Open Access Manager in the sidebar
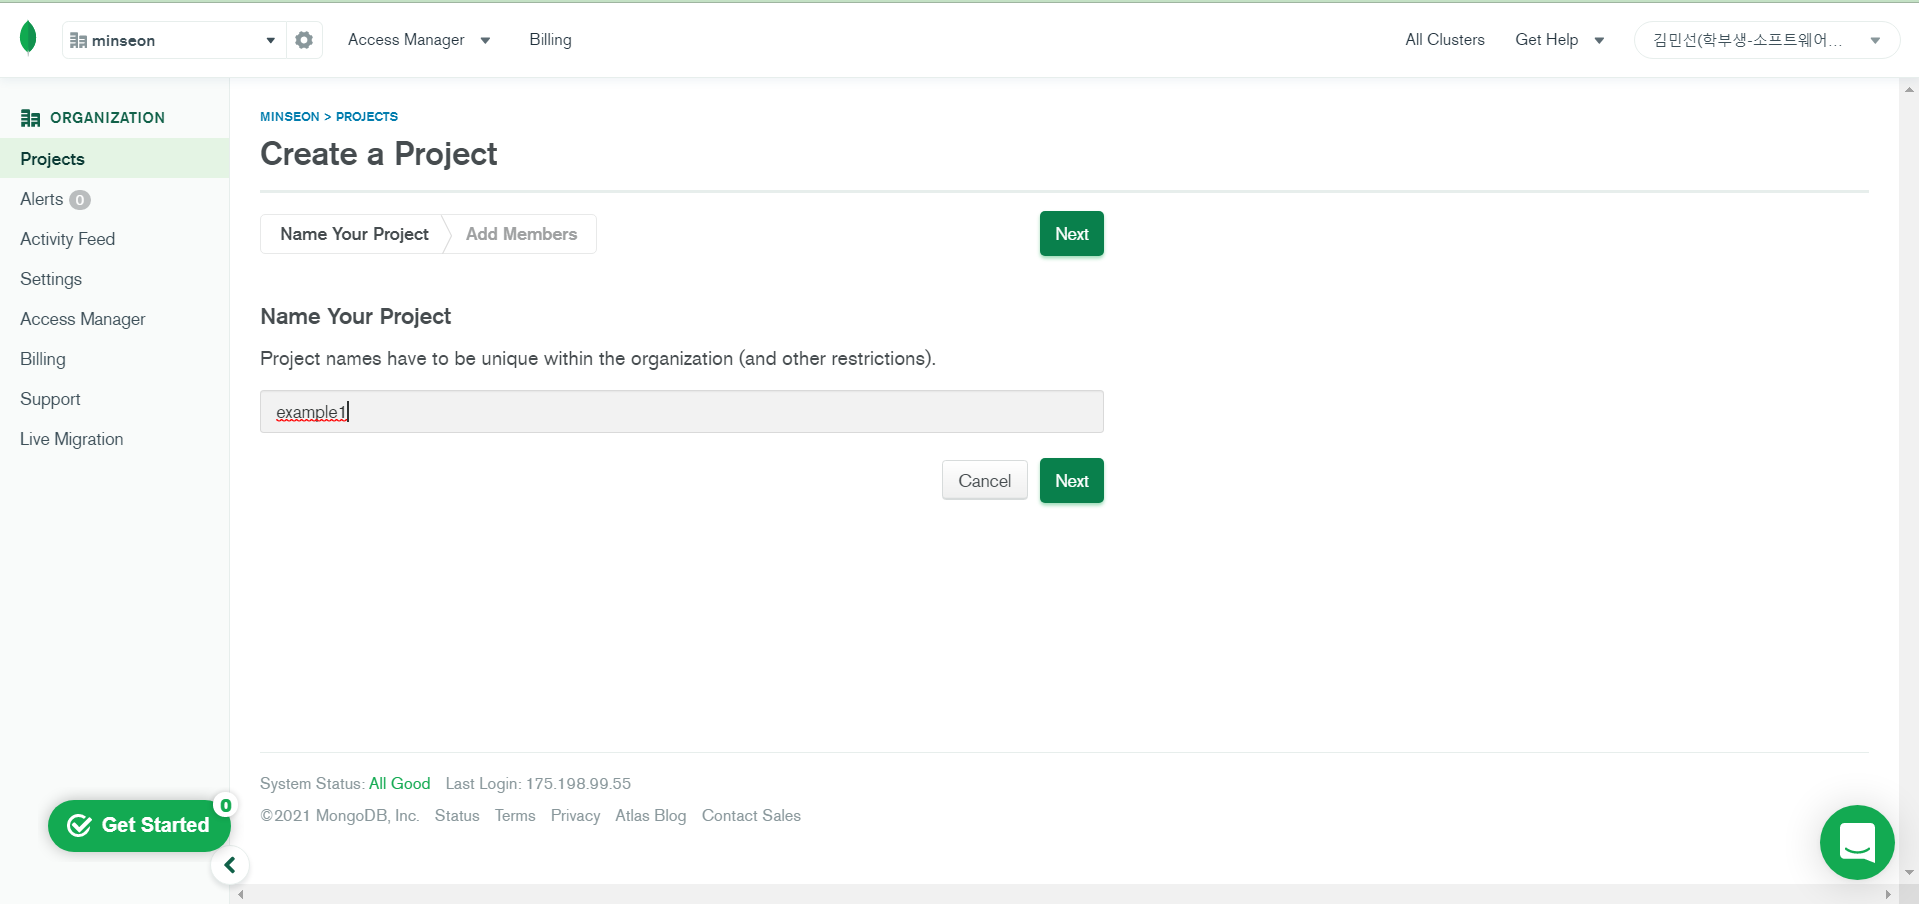 (x=83, y=319)
